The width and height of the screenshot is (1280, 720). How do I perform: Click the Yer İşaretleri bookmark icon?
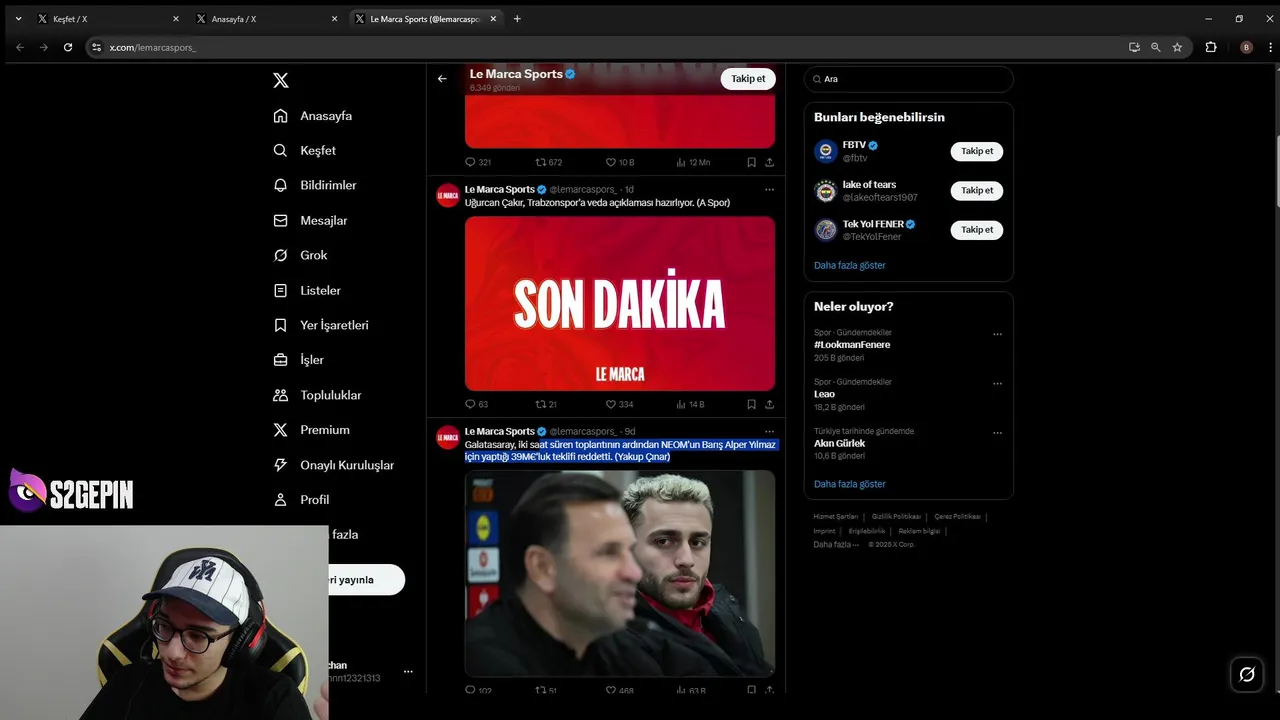pos(281,325)
